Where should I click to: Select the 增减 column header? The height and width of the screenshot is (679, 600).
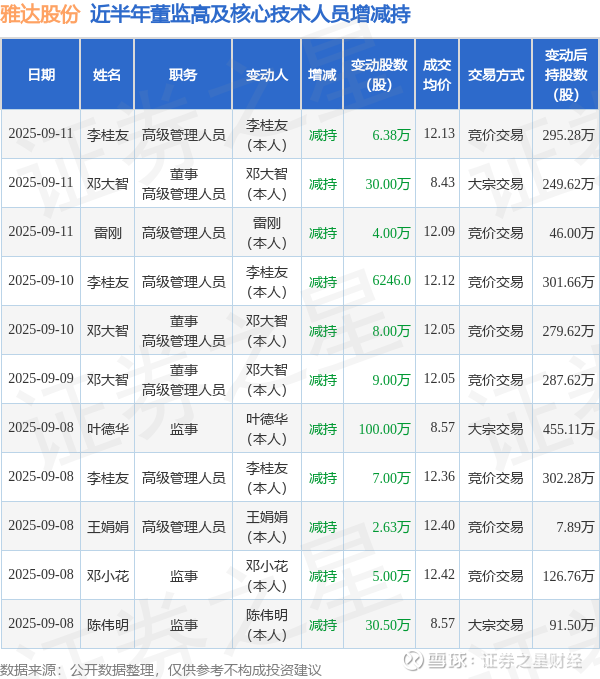322,74
